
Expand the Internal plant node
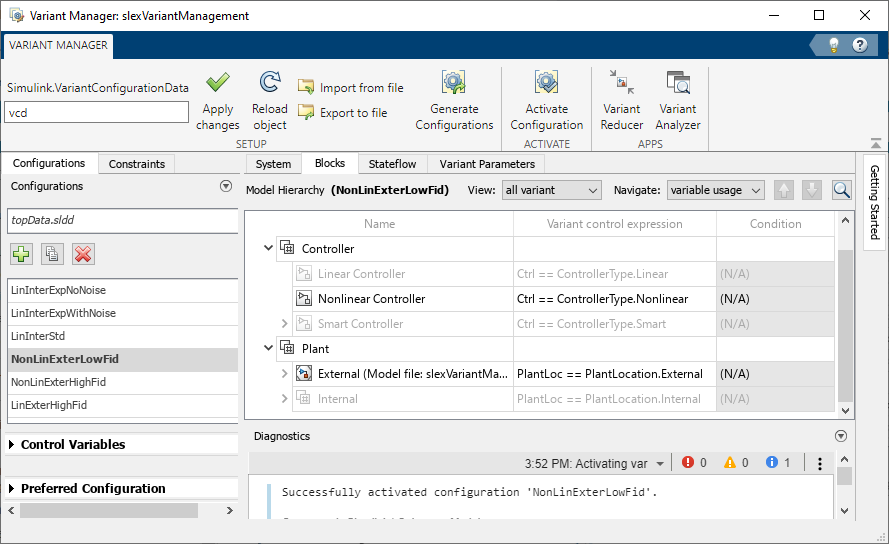point(285,399)
